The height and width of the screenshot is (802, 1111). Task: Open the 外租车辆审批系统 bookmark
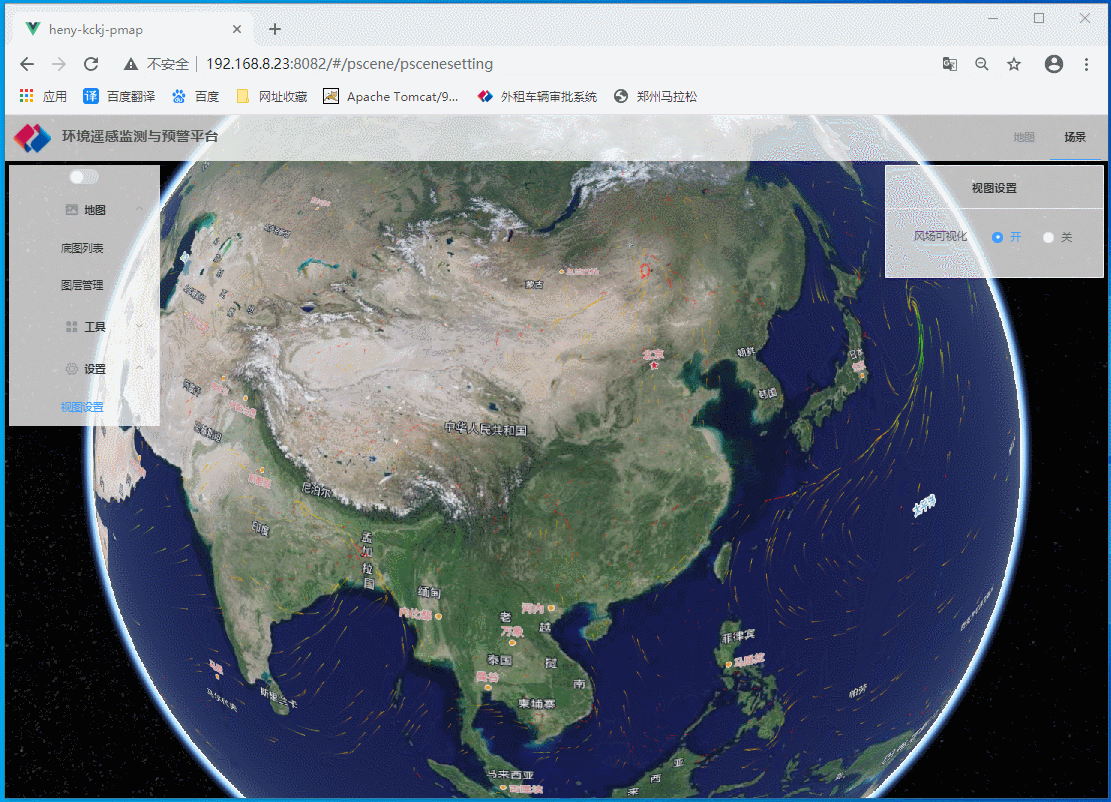pyautogui.click(x=537, y=96)
